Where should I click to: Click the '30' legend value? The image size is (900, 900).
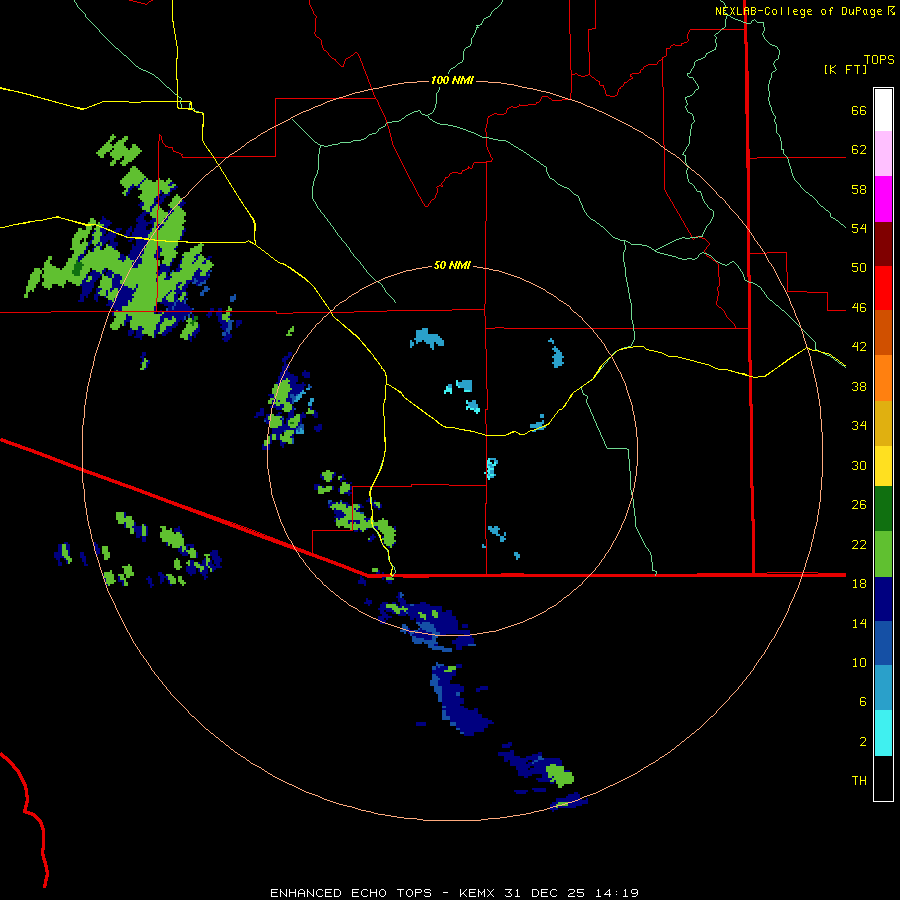click(x=859, y=465)
